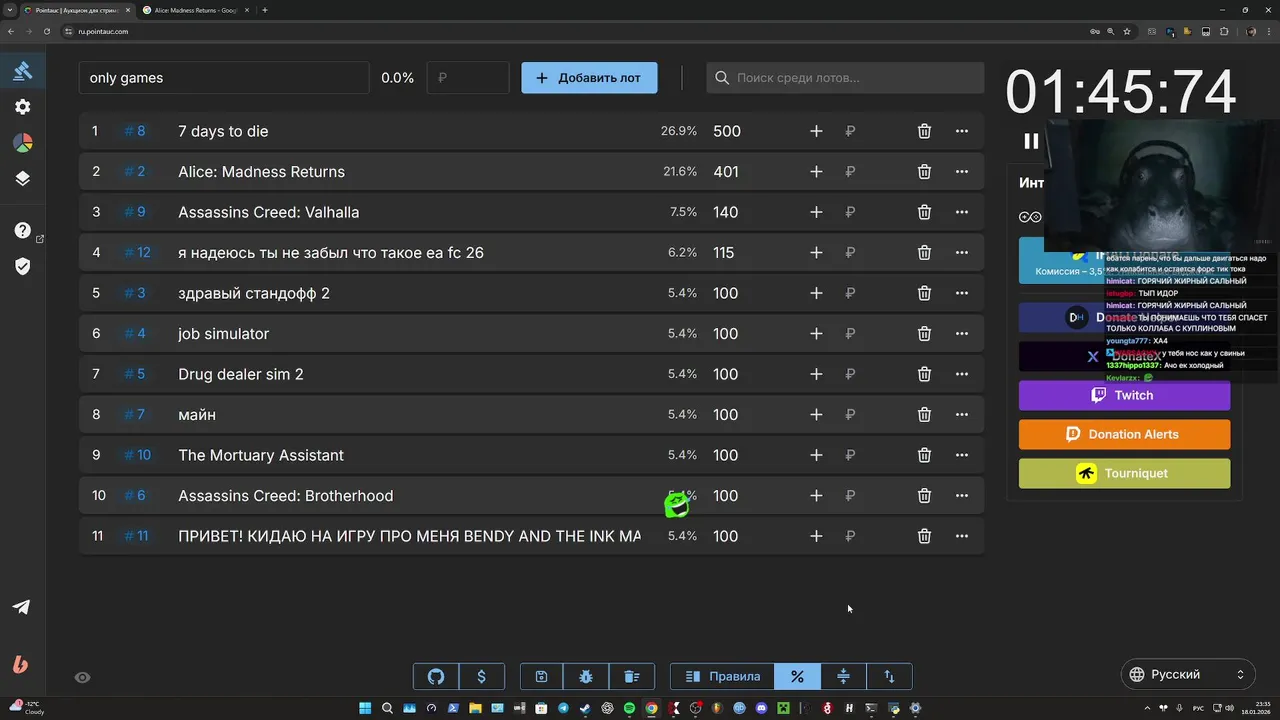Add amount with plus on 7 days to die
The width and height of the screenshot is (1280, 720).
pyautogui.click(x=816, y=131)
